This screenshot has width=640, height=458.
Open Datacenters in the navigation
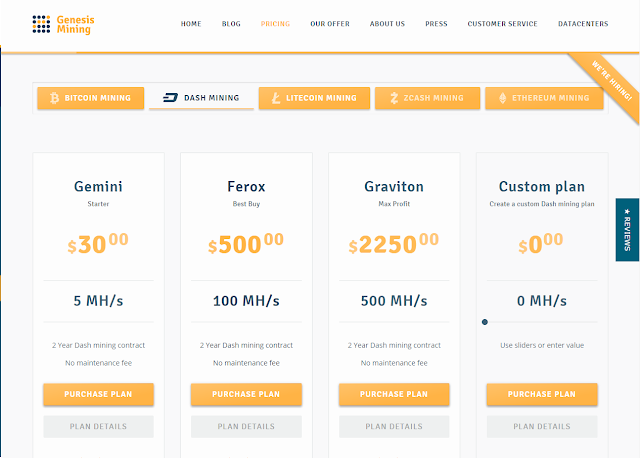pyautogui.click(x=583, y=24)
